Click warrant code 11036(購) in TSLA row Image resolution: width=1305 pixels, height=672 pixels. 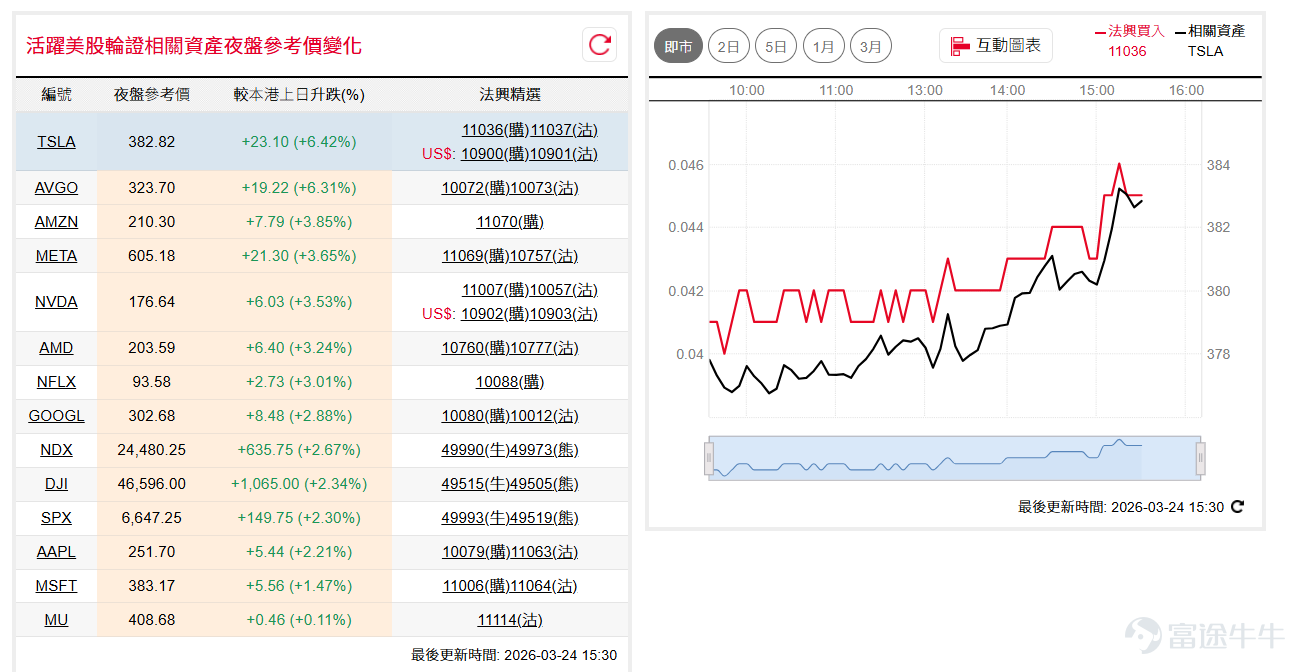[495, 130]
